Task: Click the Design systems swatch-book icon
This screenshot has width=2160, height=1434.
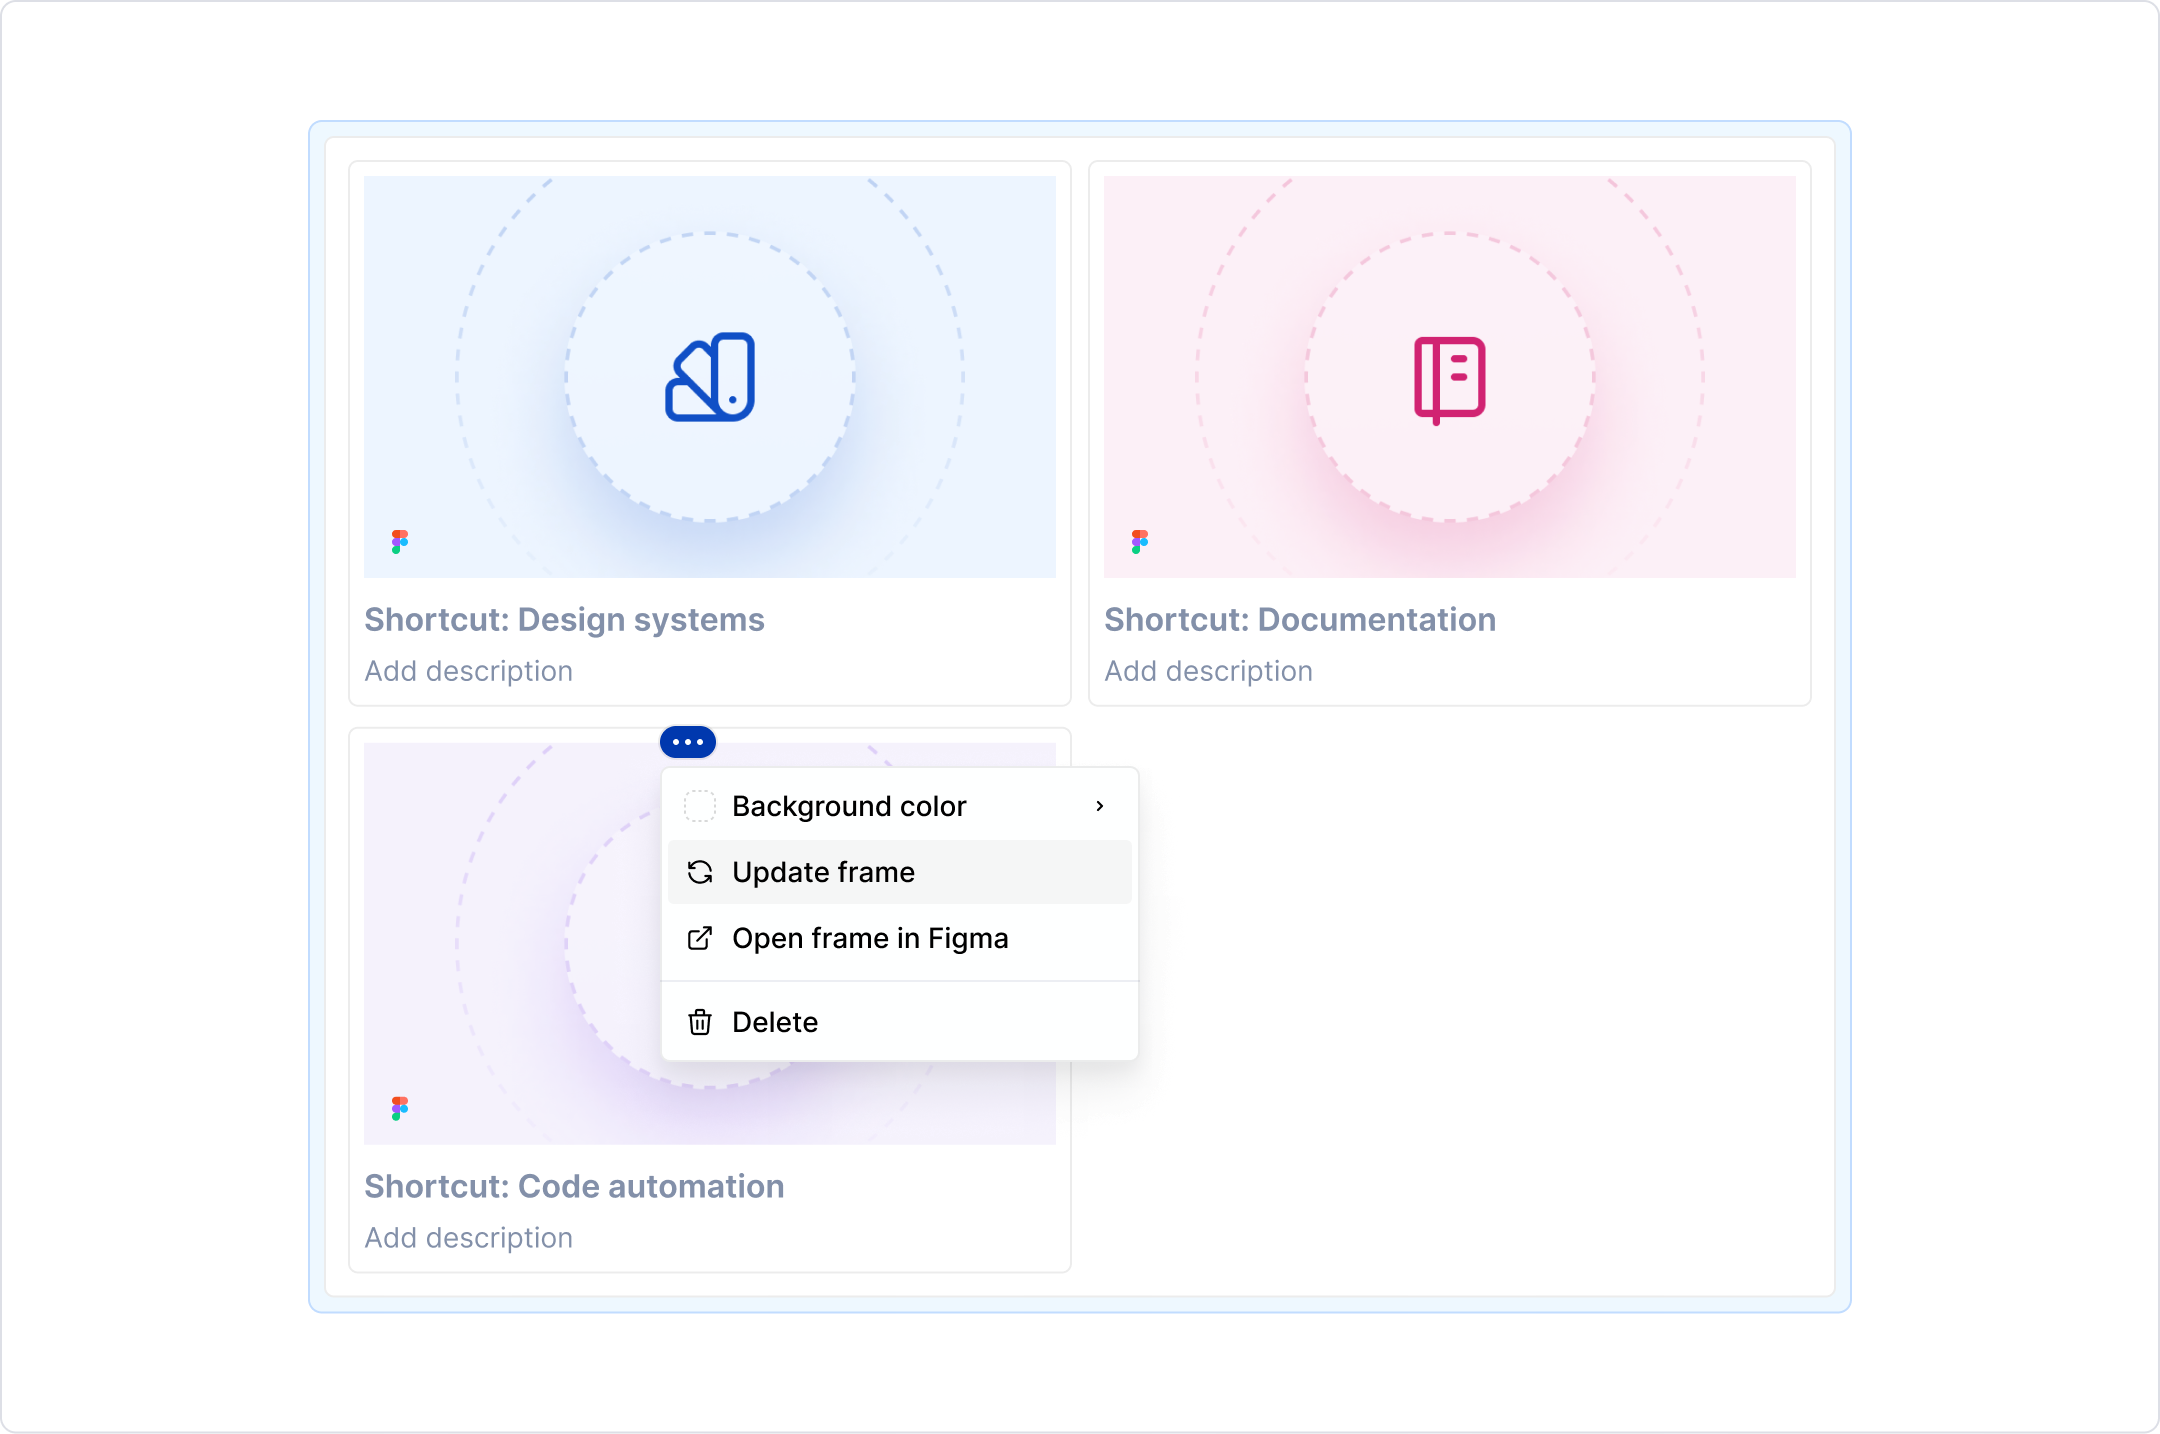Action: click(x=710, y=377)
